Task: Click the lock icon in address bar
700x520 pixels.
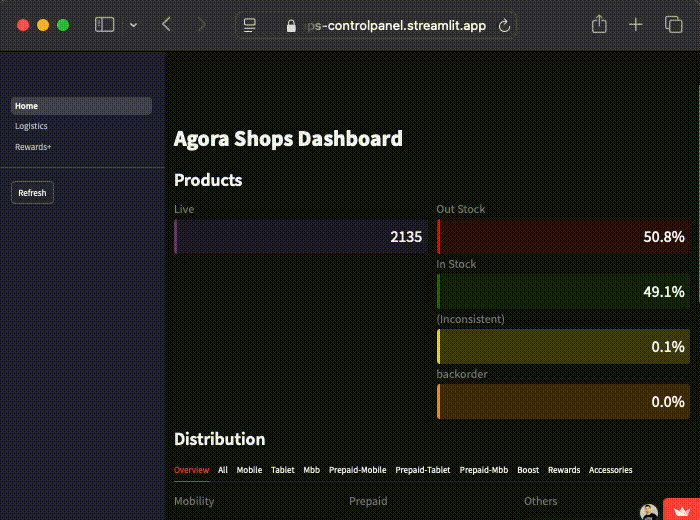Action: point(291,26)
